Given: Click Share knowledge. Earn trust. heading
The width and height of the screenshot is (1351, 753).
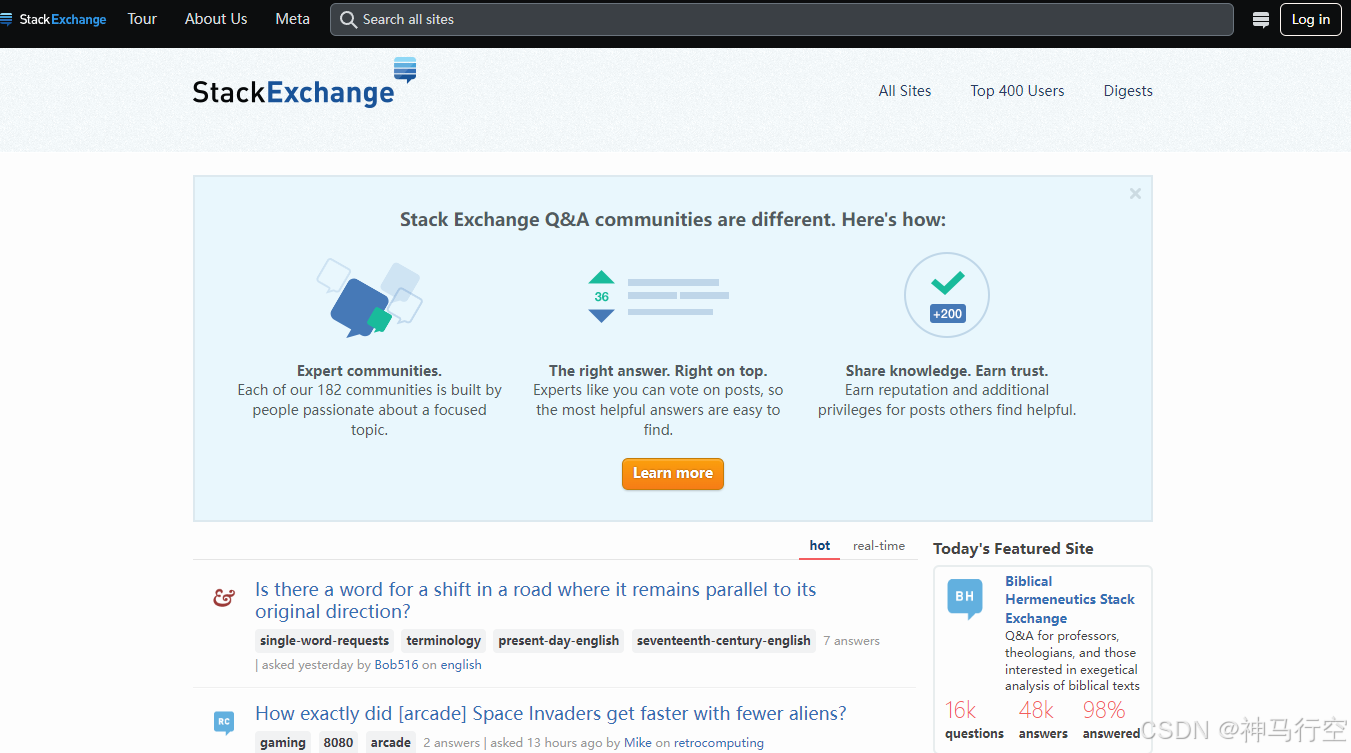Looking at the screenshot, I should click(947, 371).
